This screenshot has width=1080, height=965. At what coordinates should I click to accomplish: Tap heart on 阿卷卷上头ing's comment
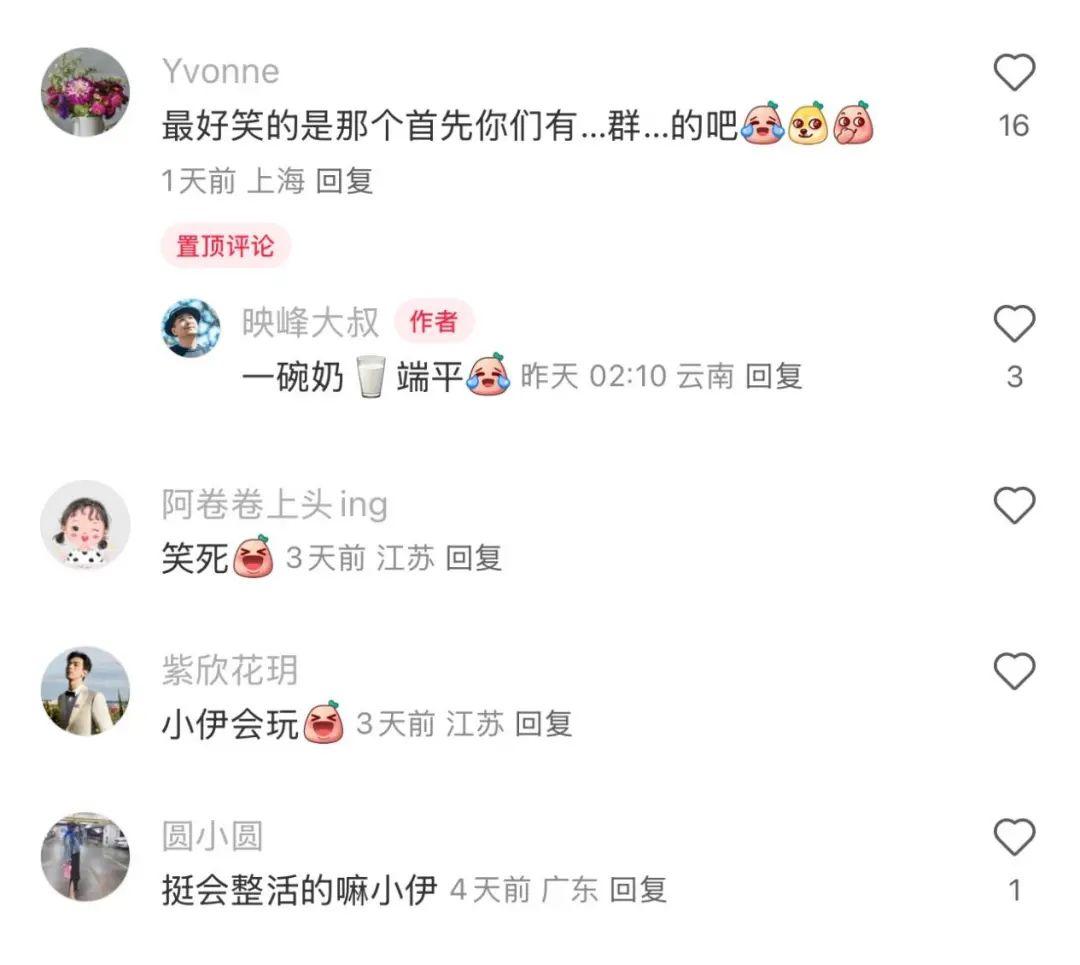(1014, 505)
